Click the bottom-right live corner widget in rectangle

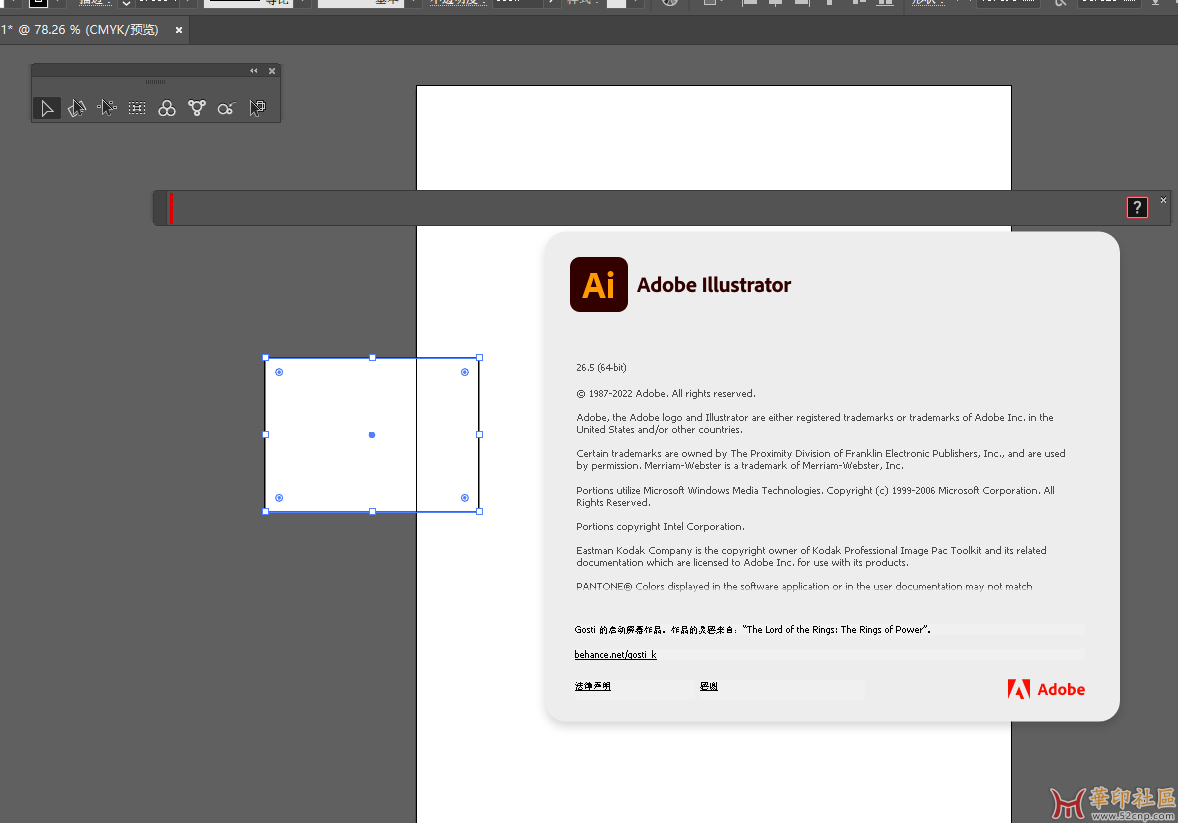click(465, 498)
